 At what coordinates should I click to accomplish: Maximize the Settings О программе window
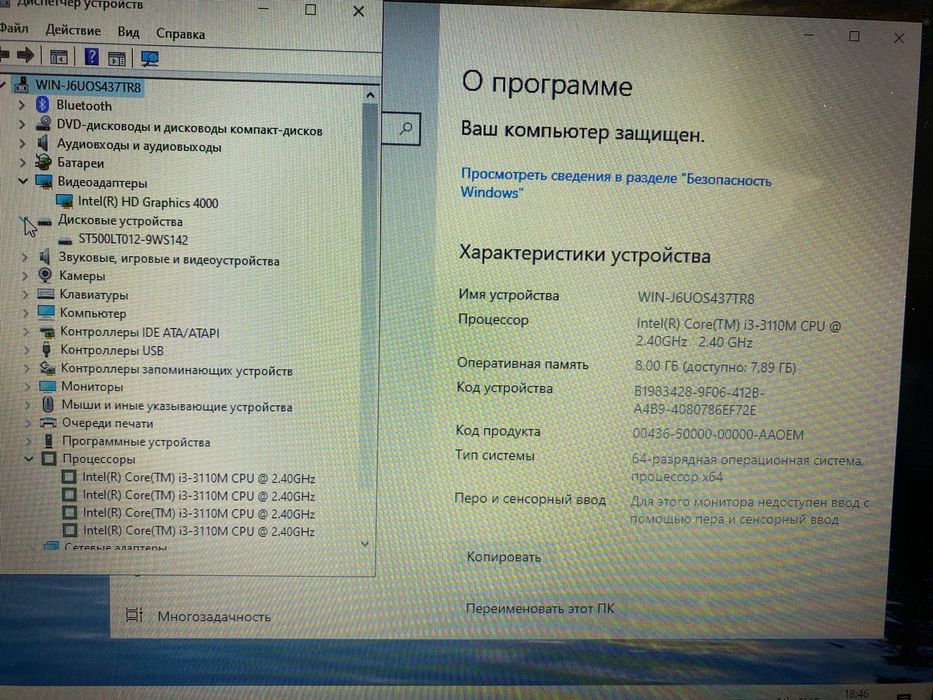854,36
